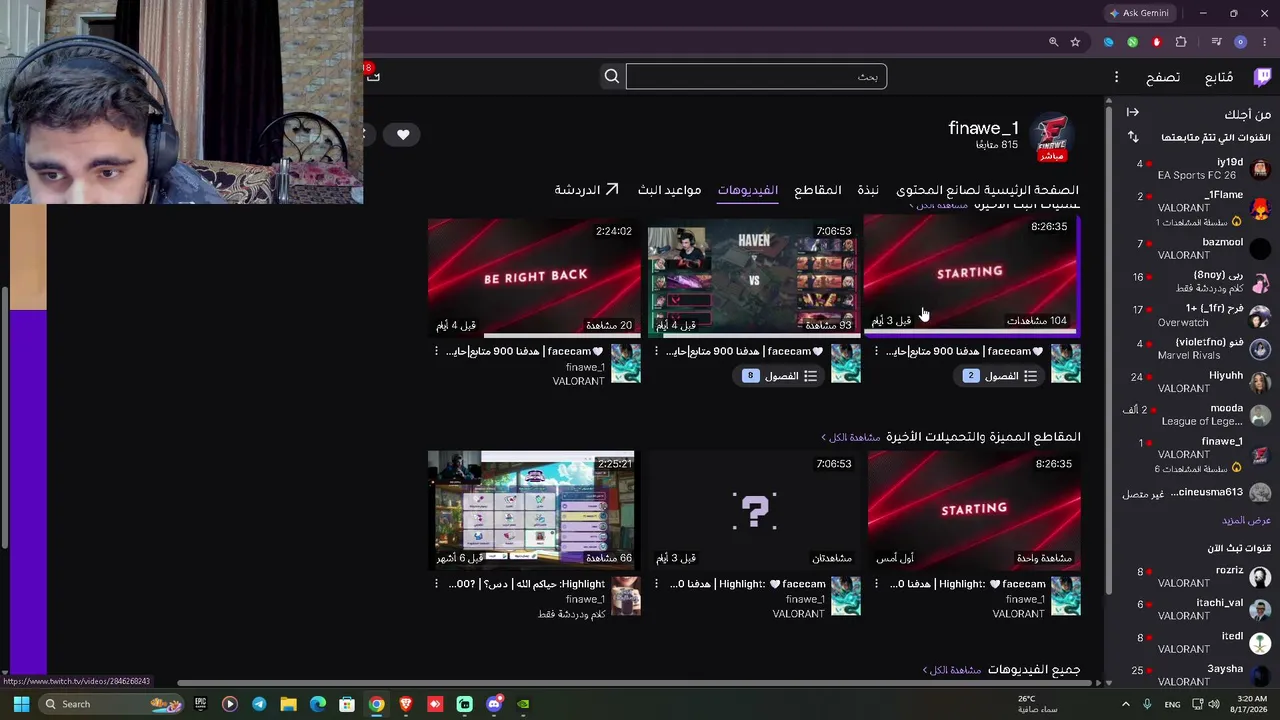Open the Twitch notifications inbox icon
This screenshot has width=1280, height=720.
tap(371, 76)
